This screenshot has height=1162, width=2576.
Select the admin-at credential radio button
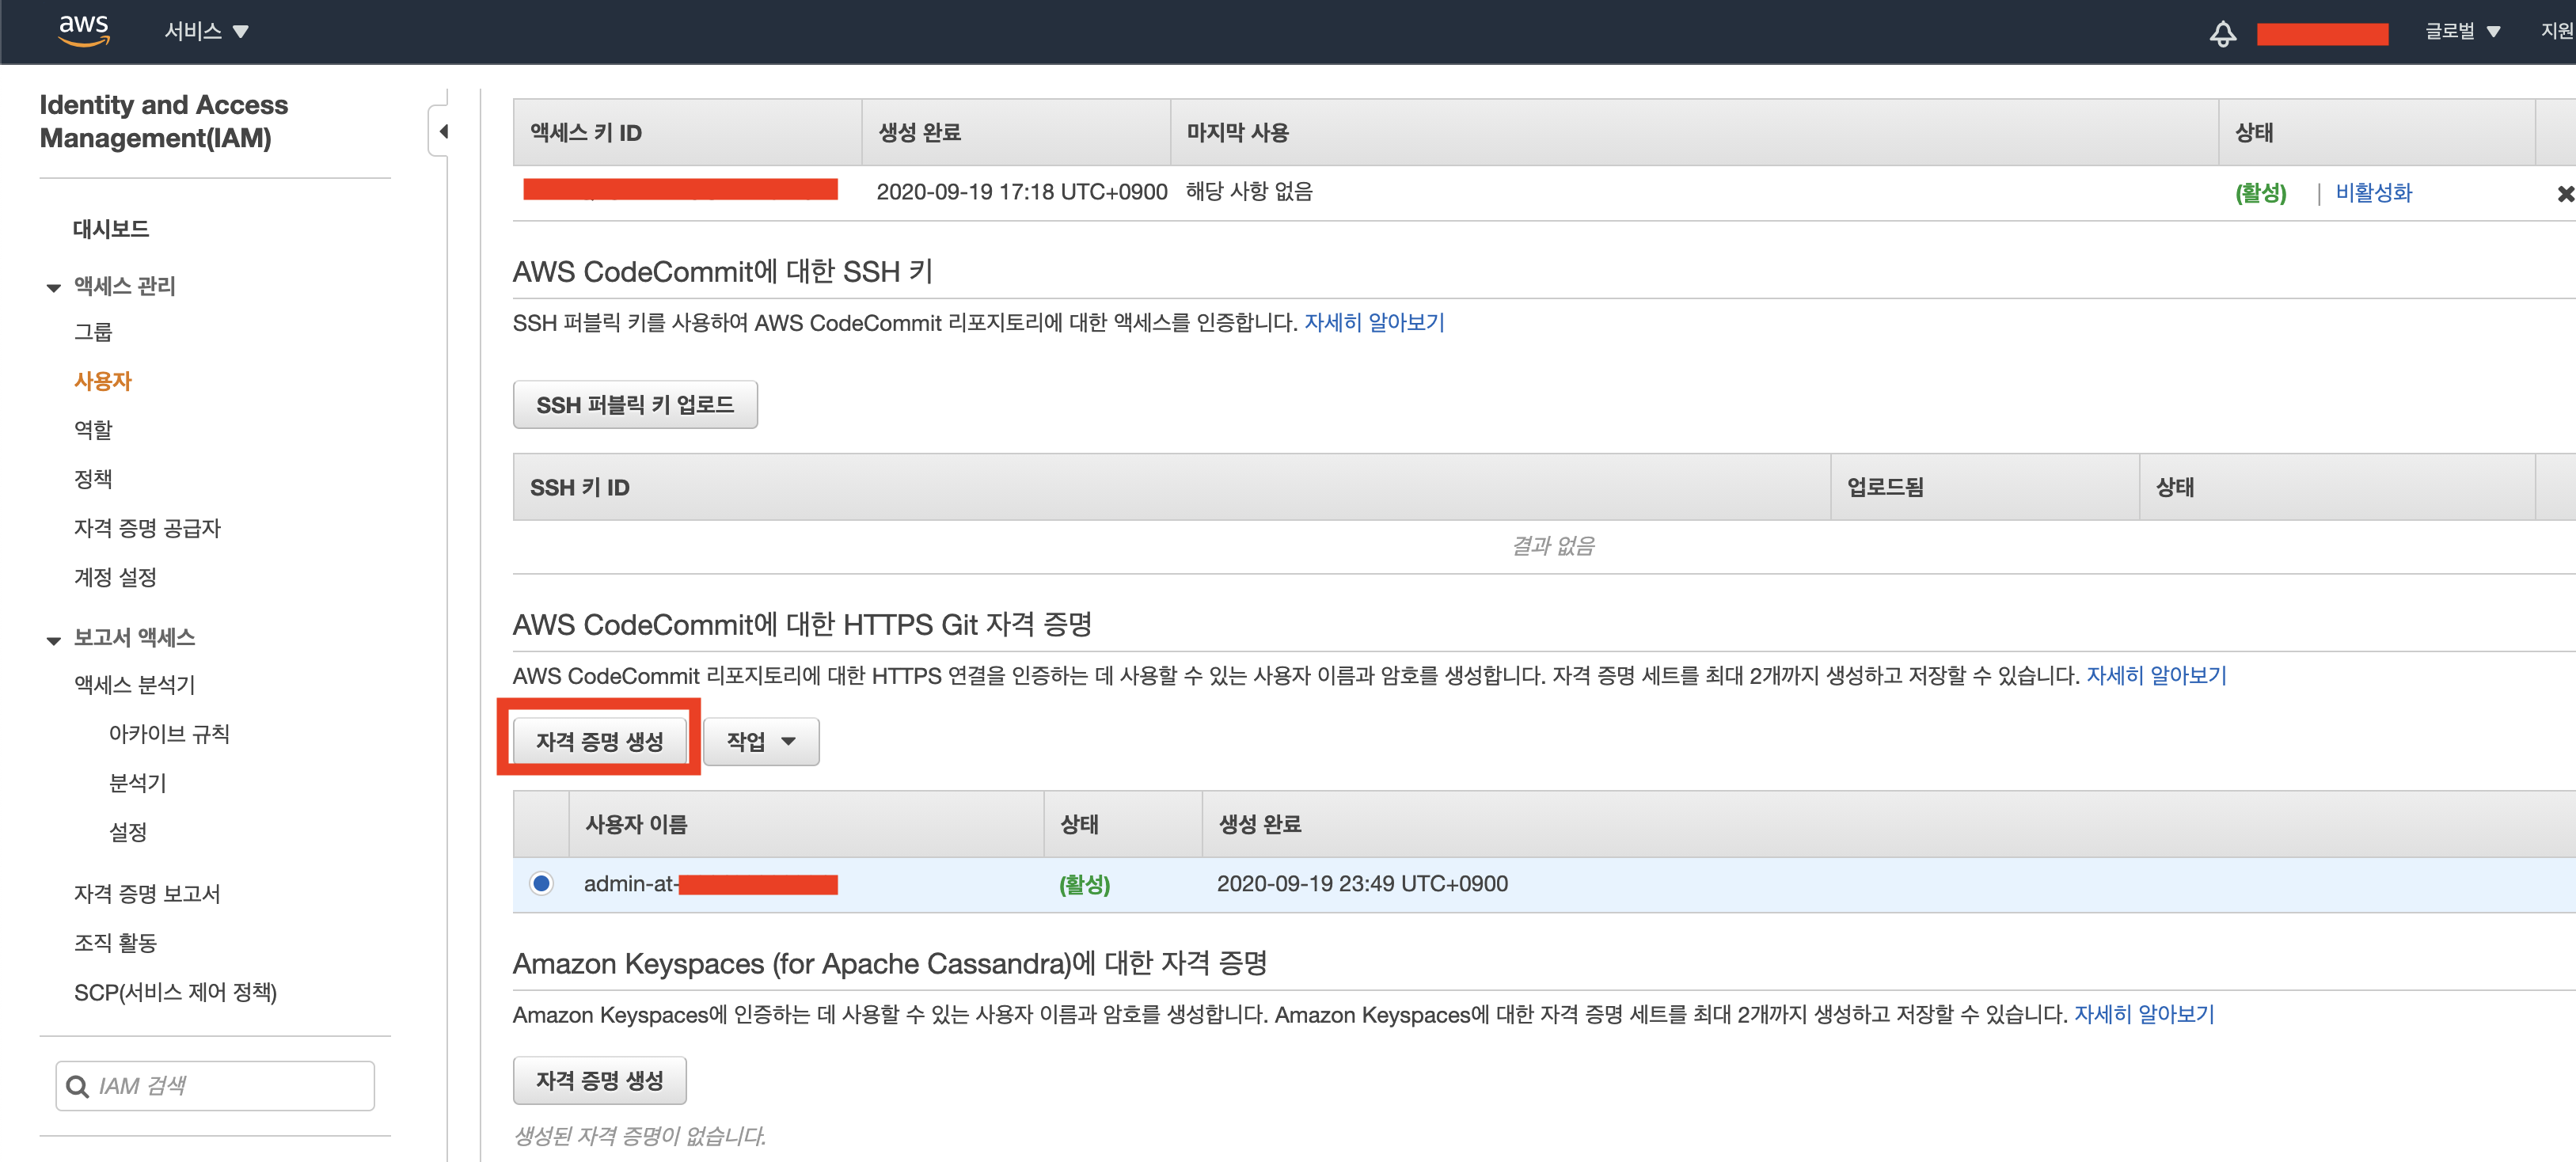tap(541, 883)
